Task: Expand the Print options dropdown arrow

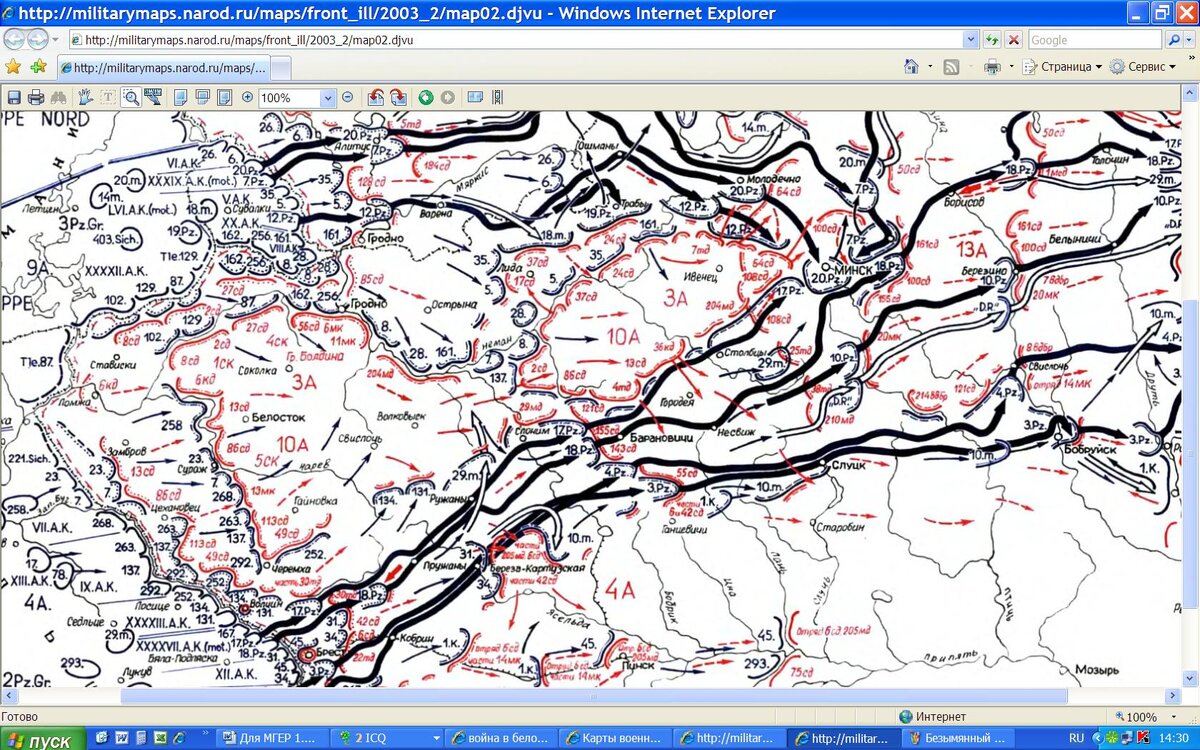Action: (x=1010, y=67)
